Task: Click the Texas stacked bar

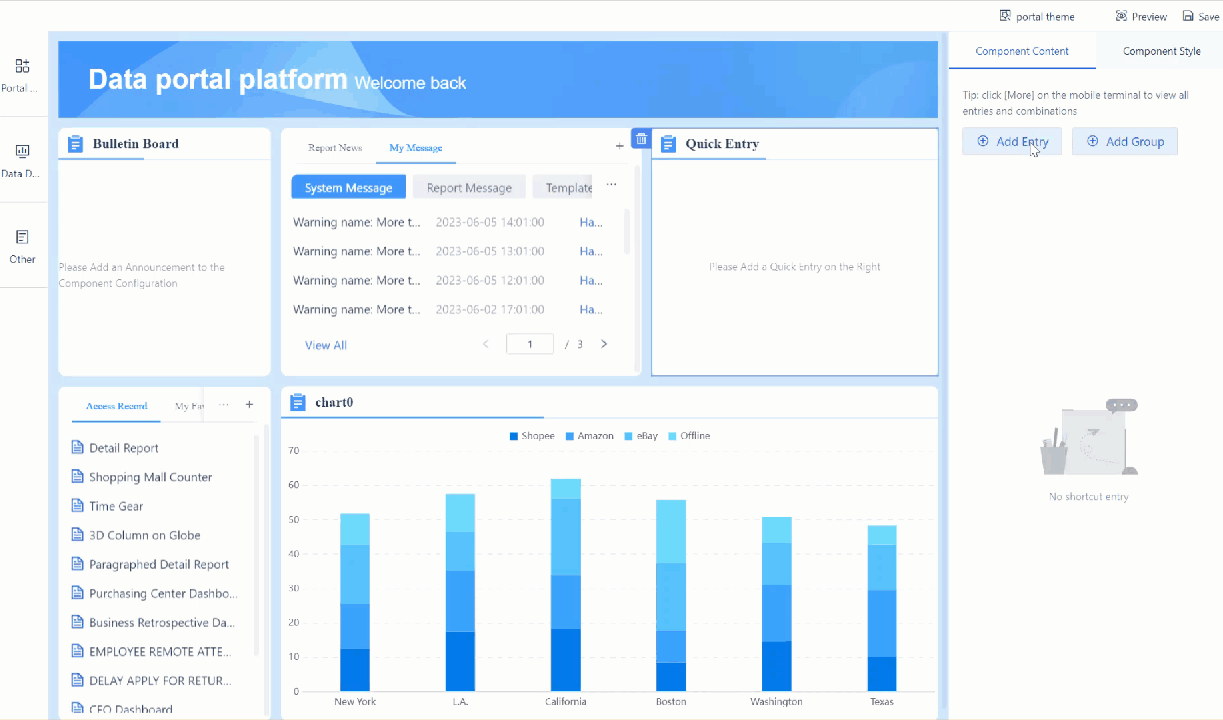Action: click(x=882, y=608)
